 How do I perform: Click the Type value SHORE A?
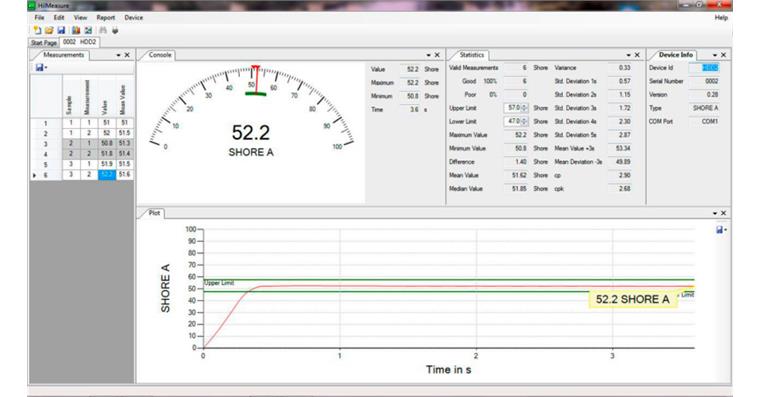pos(704,108)
